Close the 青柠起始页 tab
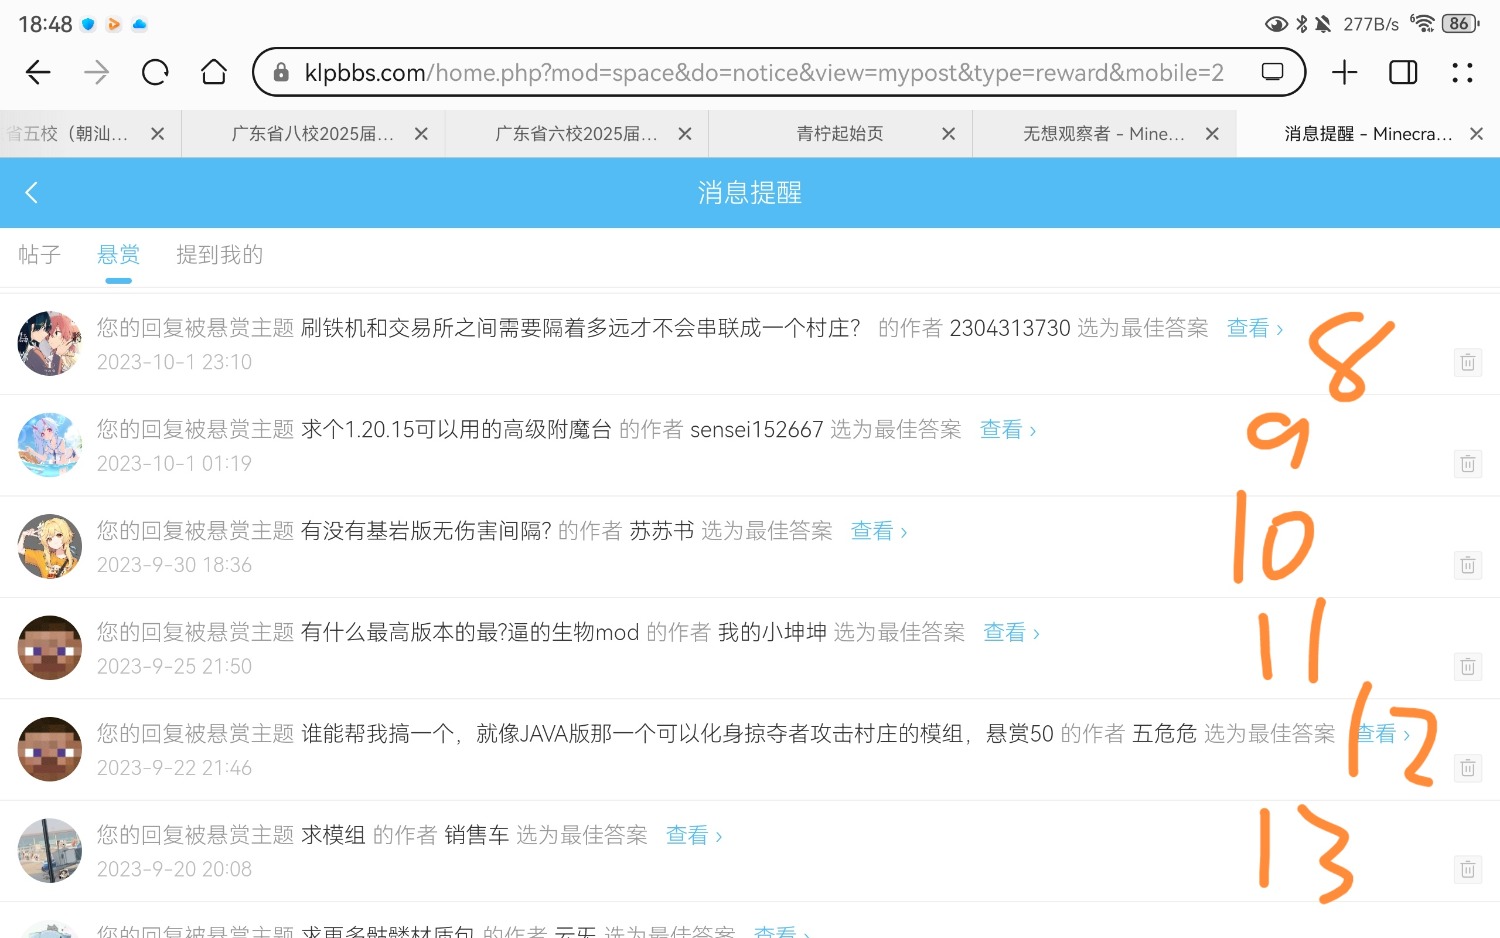The image size is (1500, 938). coord(948,134)
